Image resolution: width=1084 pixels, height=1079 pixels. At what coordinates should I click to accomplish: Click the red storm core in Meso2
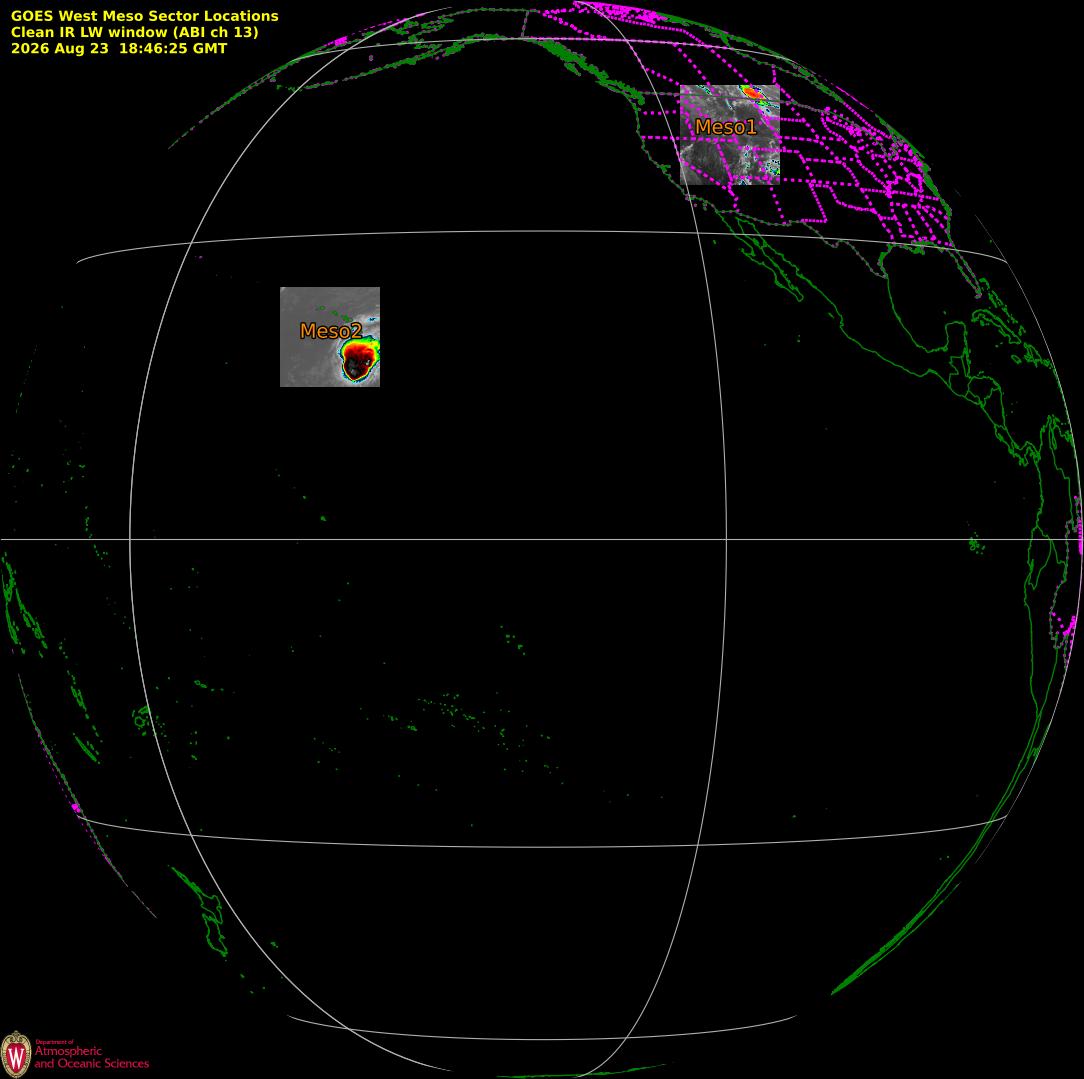click(x=359, y=359)
